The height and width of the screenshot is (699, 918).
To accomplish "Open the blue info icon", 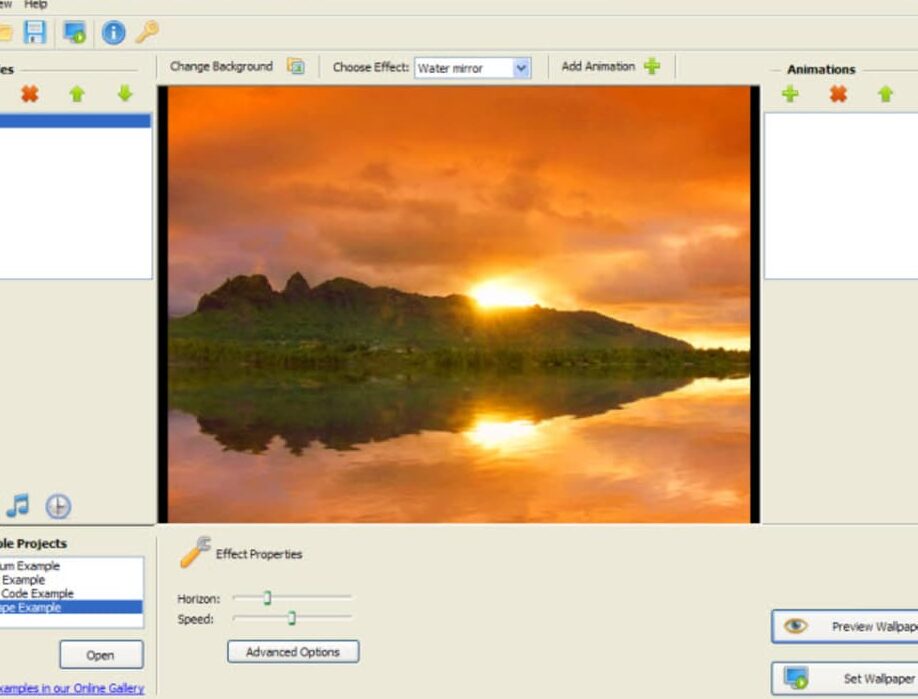I will point(113,33).
